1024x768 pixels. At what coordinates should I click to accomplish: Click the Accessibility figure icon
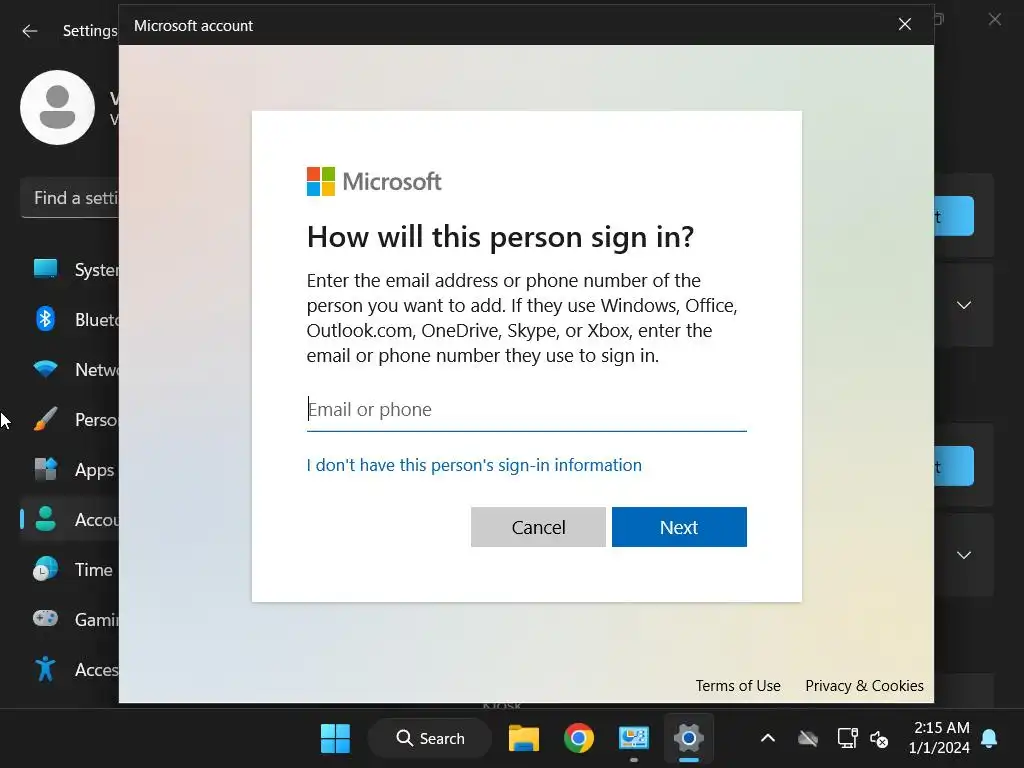coord(46,669)
